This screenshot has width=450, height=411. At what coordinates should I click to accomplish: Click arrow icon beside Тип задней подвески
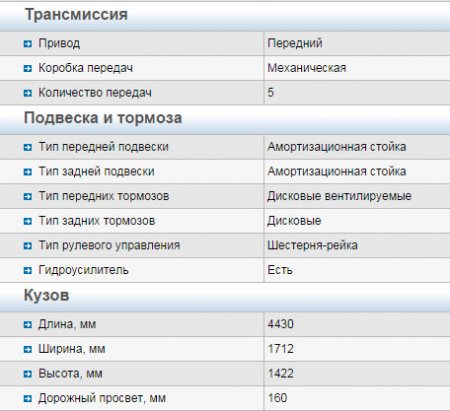[28, 172]
